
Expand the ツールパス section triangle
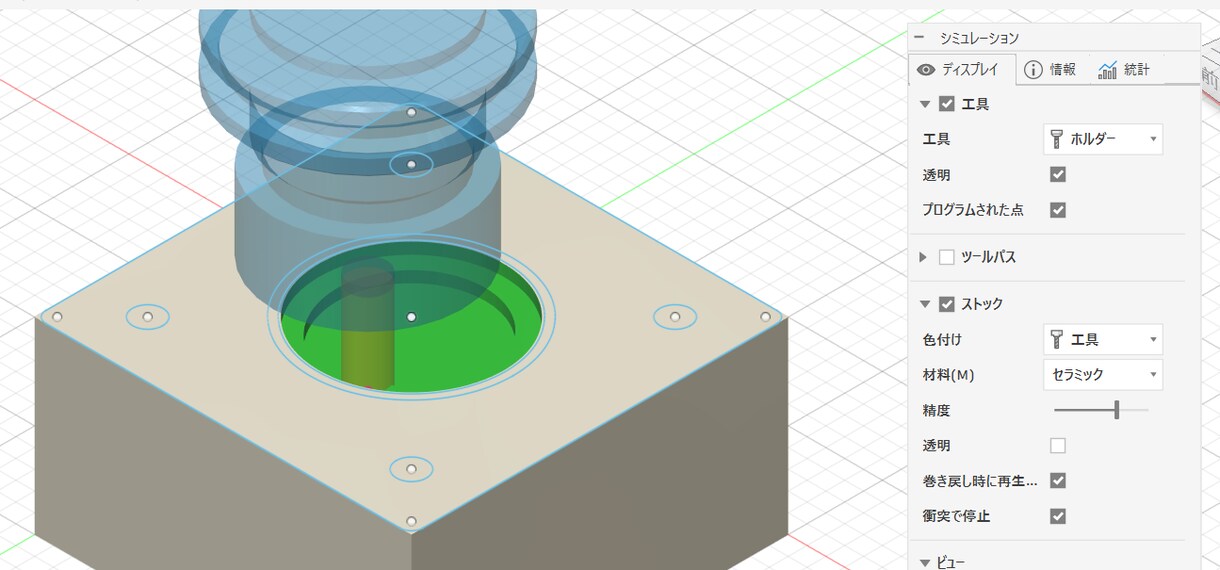pyautogui.click(x=924, y=258)
